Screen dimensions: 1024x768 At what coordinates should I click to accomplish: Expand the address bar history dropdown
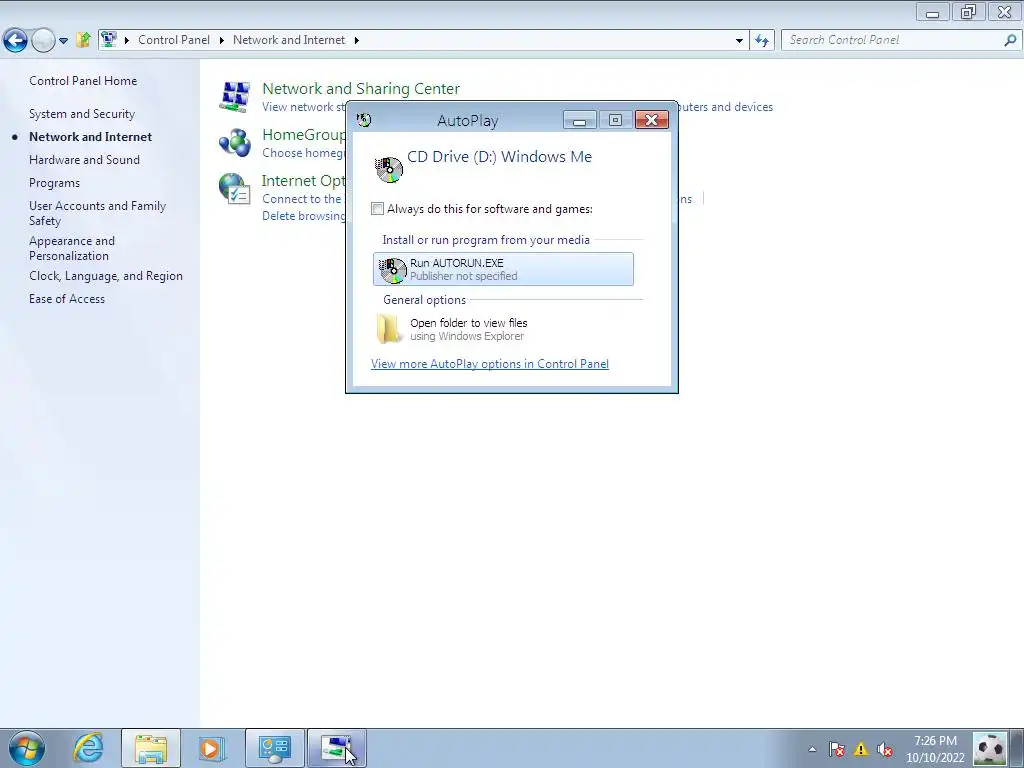(x=739, y=40)
